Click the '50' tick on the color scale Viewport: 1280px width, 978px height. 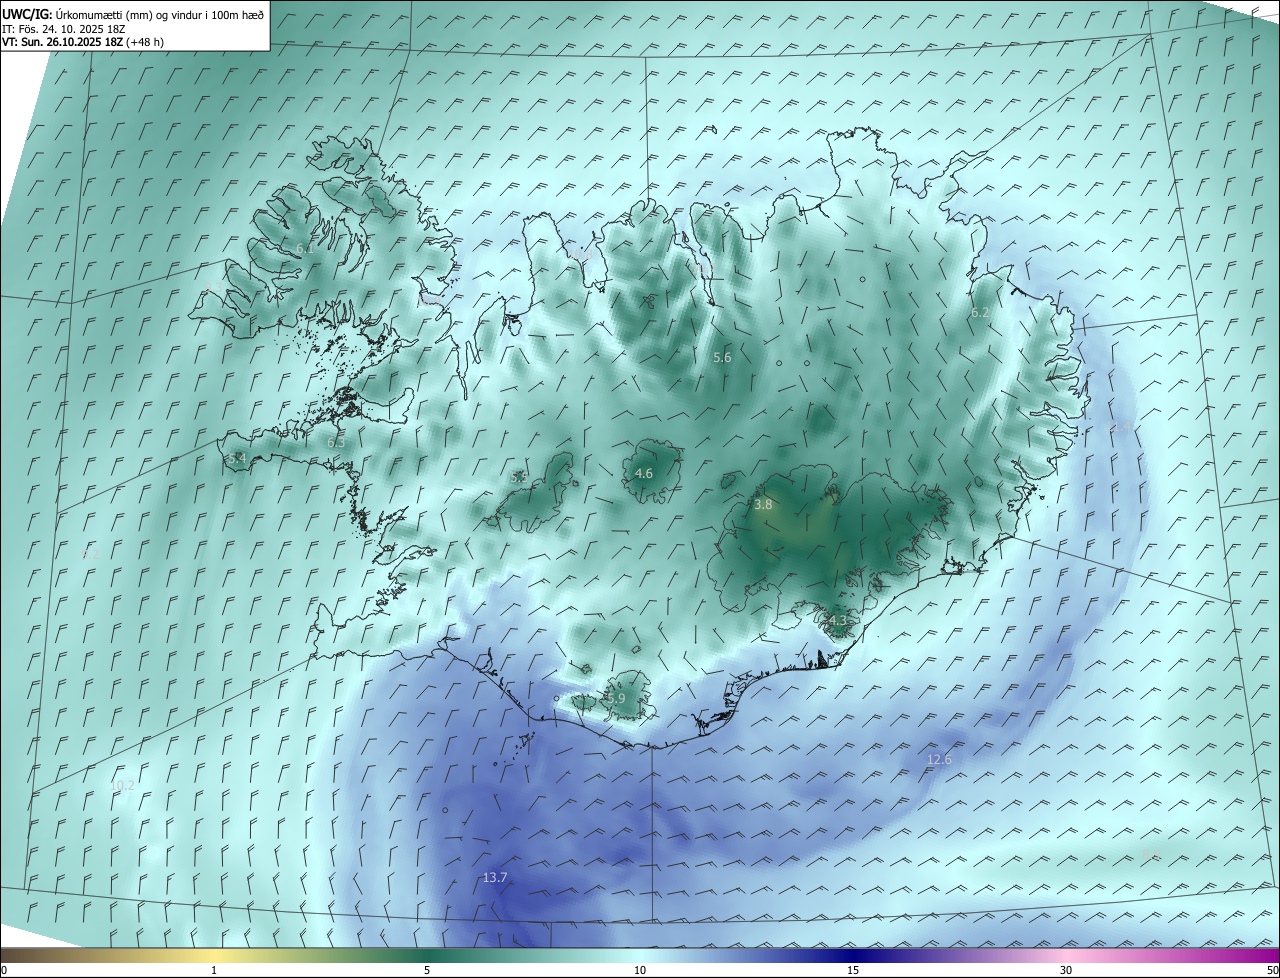[x=1272, y=971]
